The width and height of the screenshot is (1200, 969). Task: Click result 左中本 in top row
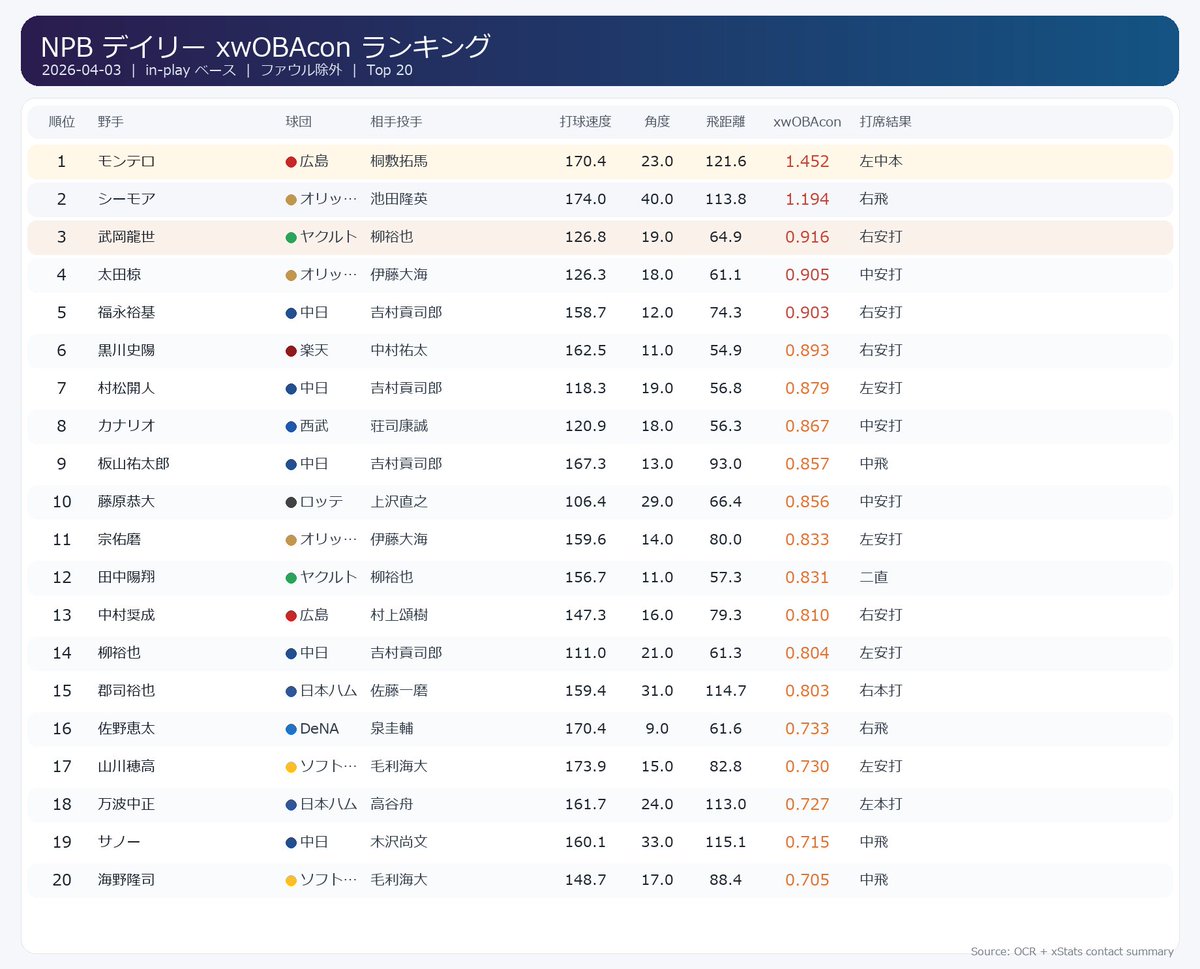[881, 161]
